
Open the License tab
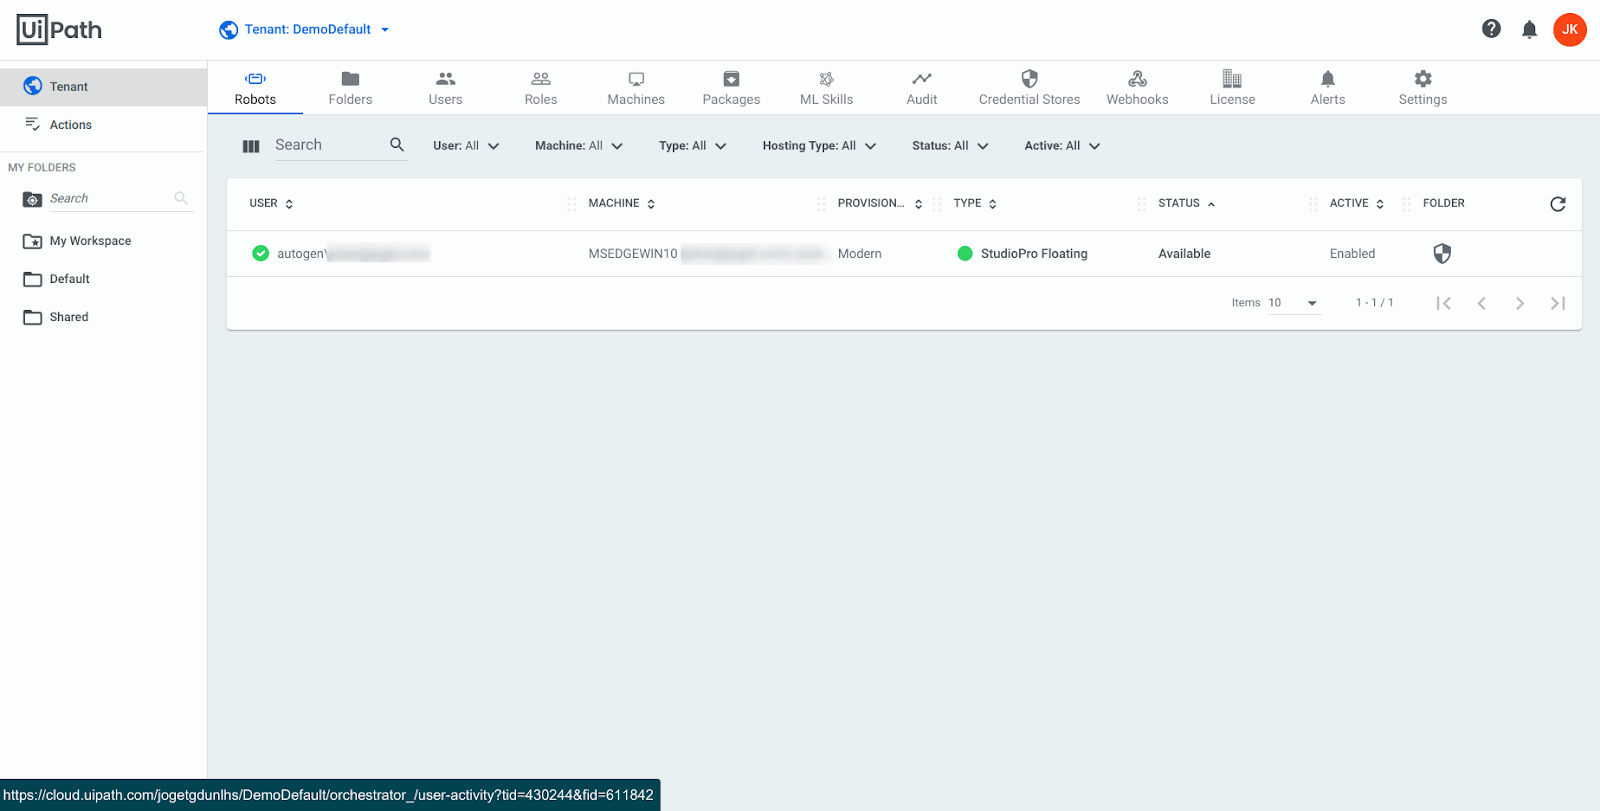(1232, 88)
